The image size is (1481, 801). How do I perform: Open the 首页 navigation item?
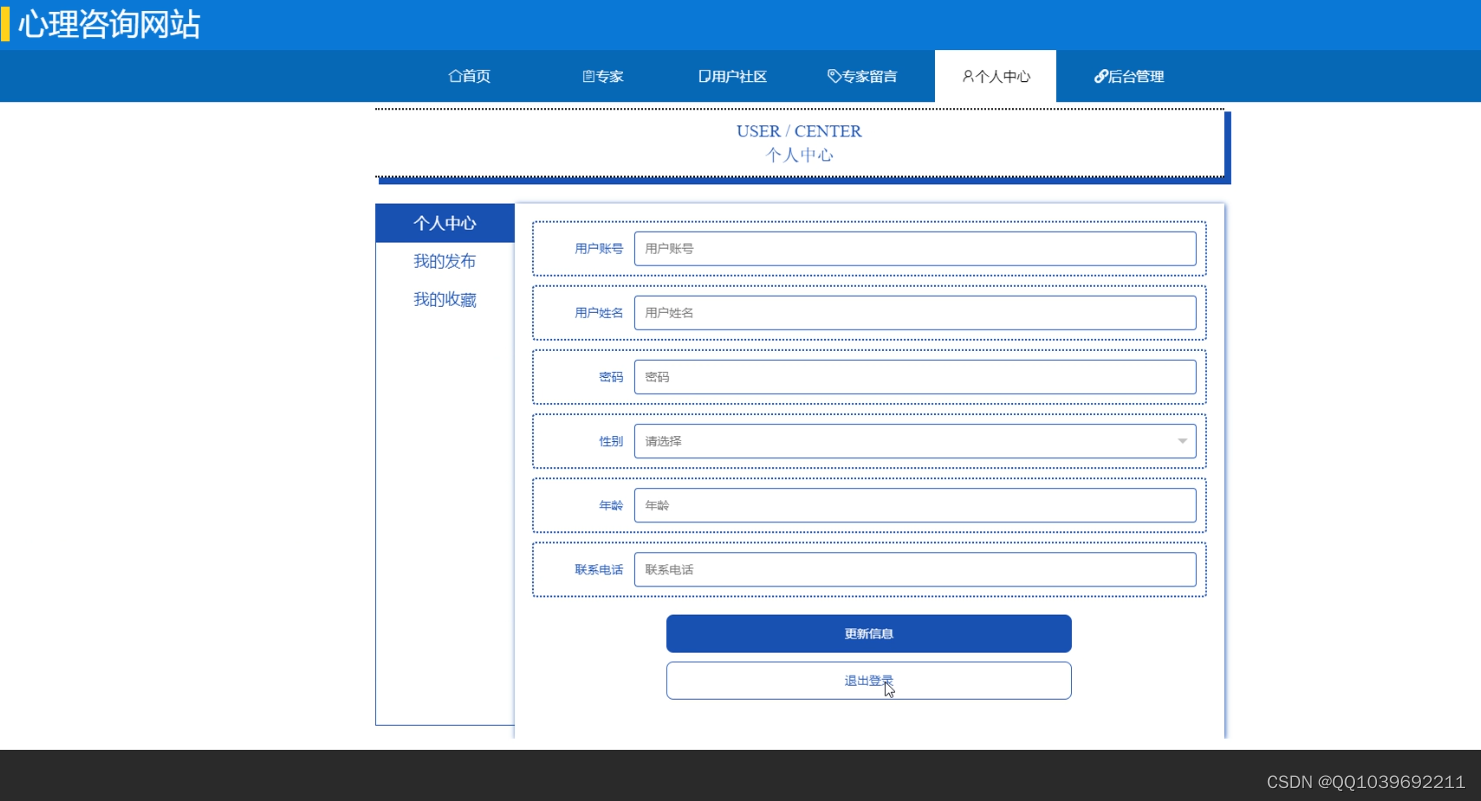pos(470,76)
